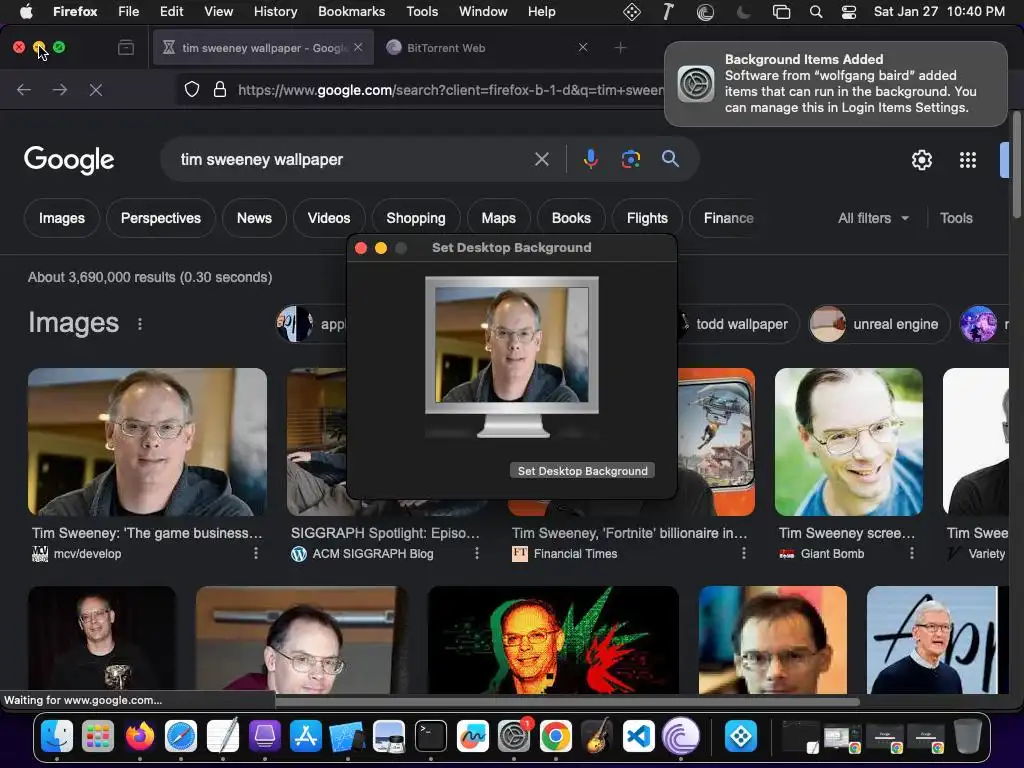Open Spotlight search in the menu bar
Viewport: 1024px width, 768px height.
tap(816, 12)
